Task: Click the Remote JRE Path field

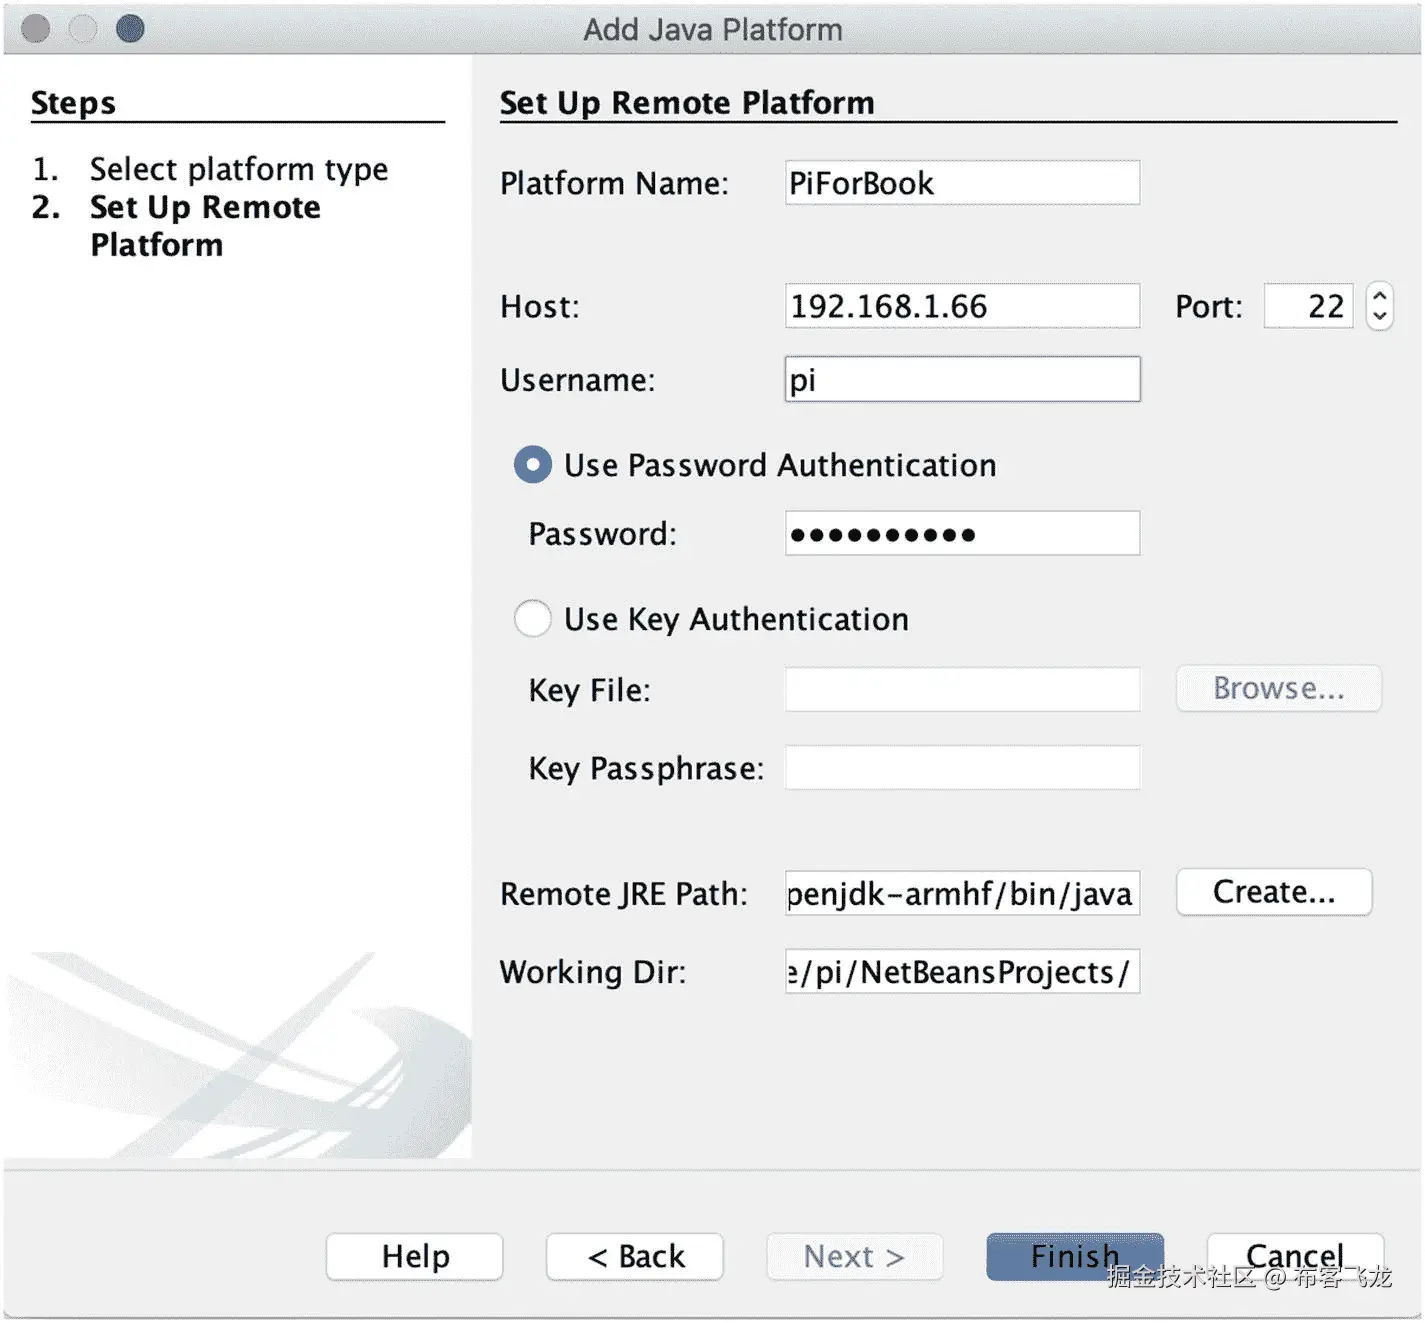Action: pyautogui.click(x=961, y=893)
